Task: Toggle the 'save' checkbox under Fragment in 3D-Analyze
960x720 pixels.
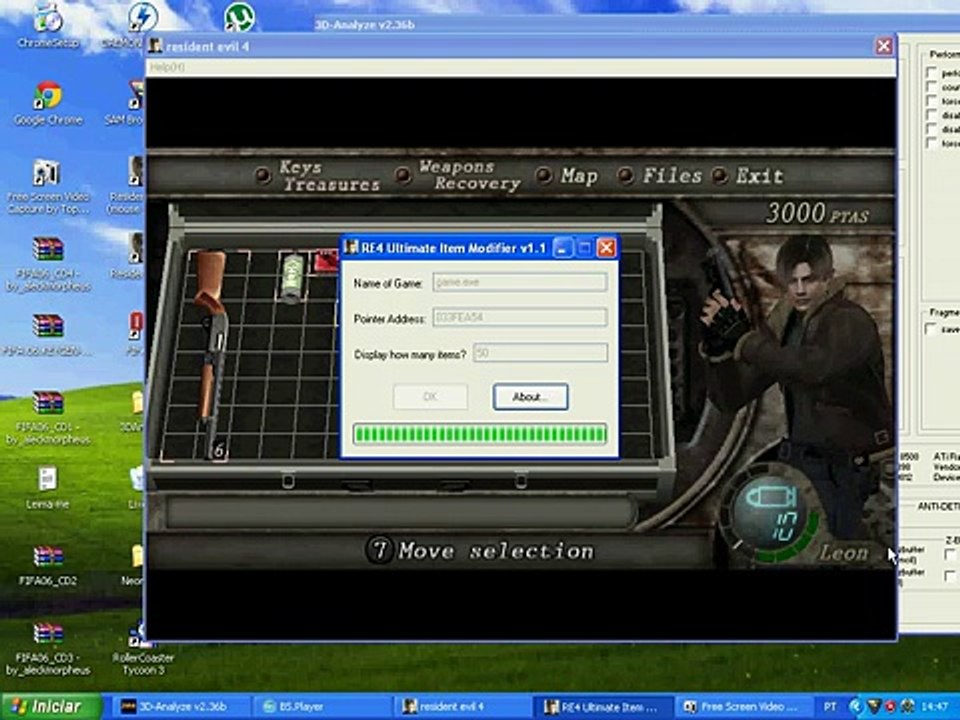Action: [932, 329]
